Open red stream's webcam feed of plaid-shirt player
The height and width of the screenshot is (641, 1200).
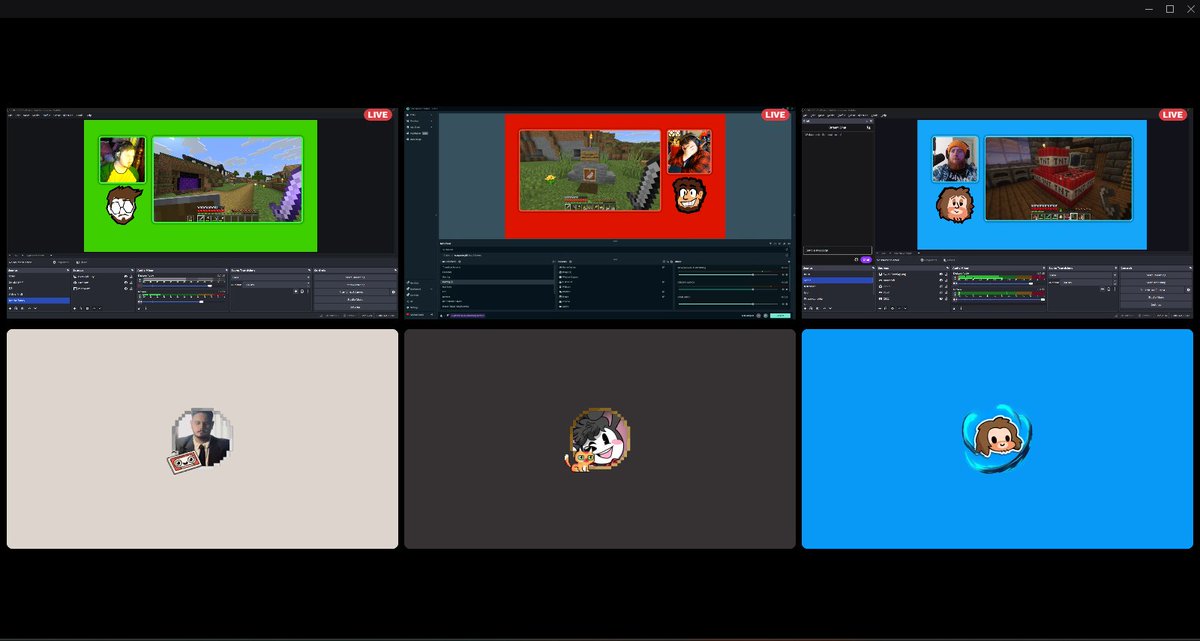[x=689, y=151]
